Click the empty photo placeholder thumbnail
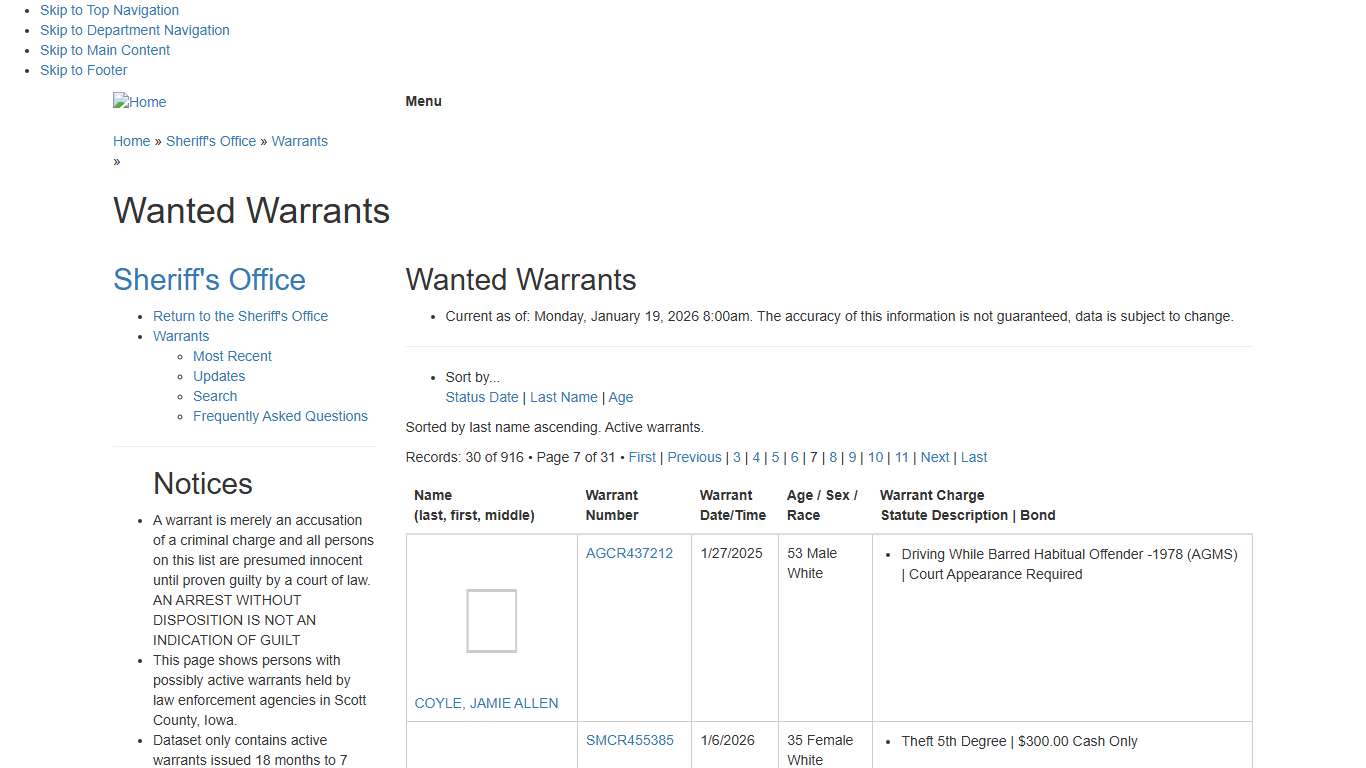Viewport: 1366px width, 768px height. tap(491, 620)
